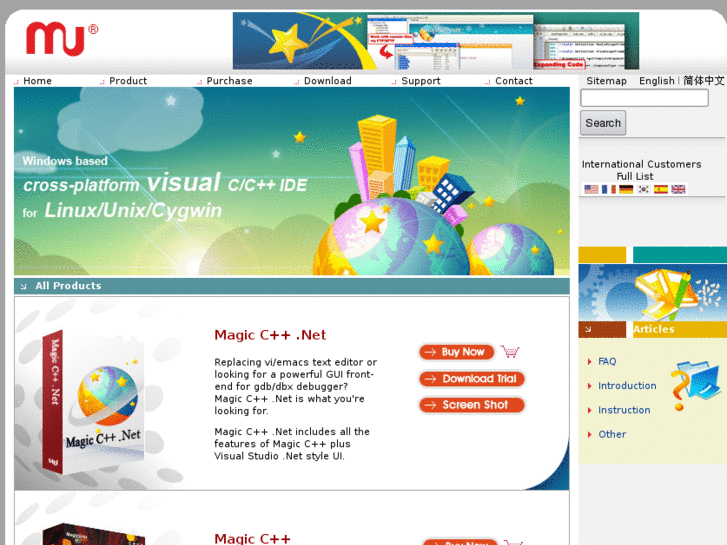The height and width of the screenshot is (545, 727).
Task: Select the United Kingdom flag icon
Action: tap(678, 189)
